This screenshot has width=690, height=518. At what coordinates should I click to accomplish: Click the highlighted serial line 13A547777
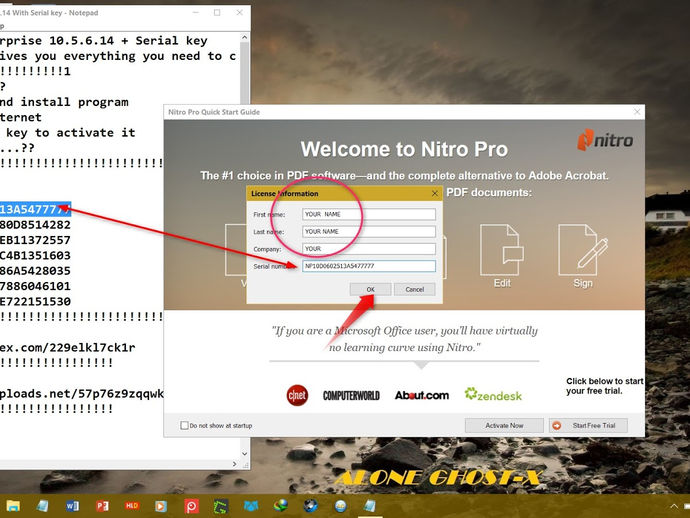35,209
